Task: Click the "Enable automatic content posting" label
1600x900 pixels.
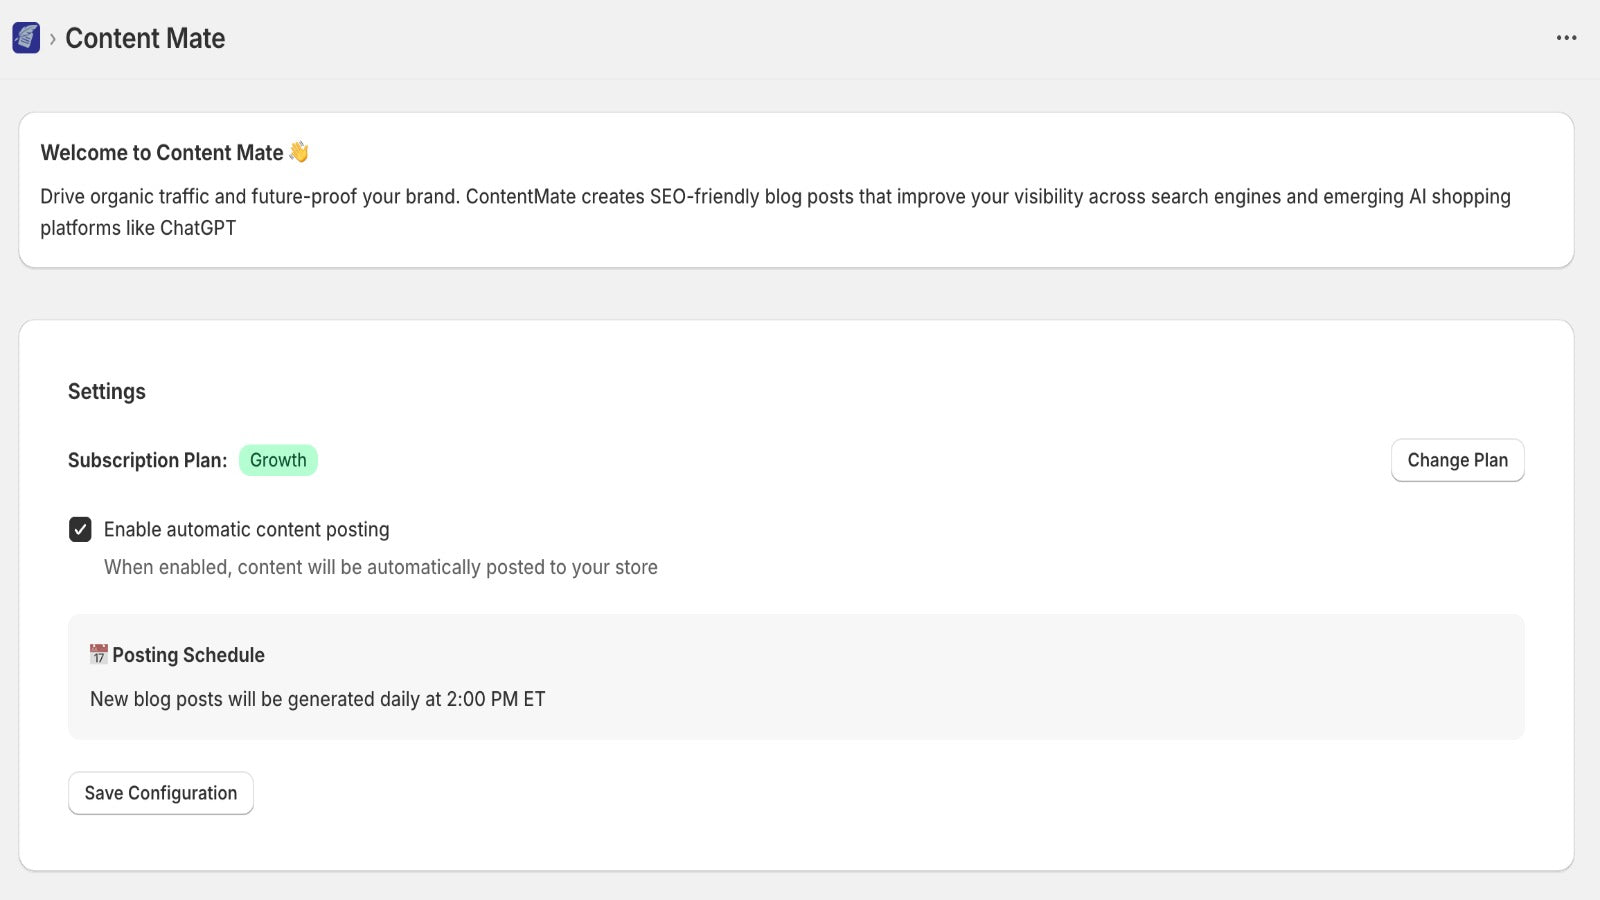Action: click(246, 529)
